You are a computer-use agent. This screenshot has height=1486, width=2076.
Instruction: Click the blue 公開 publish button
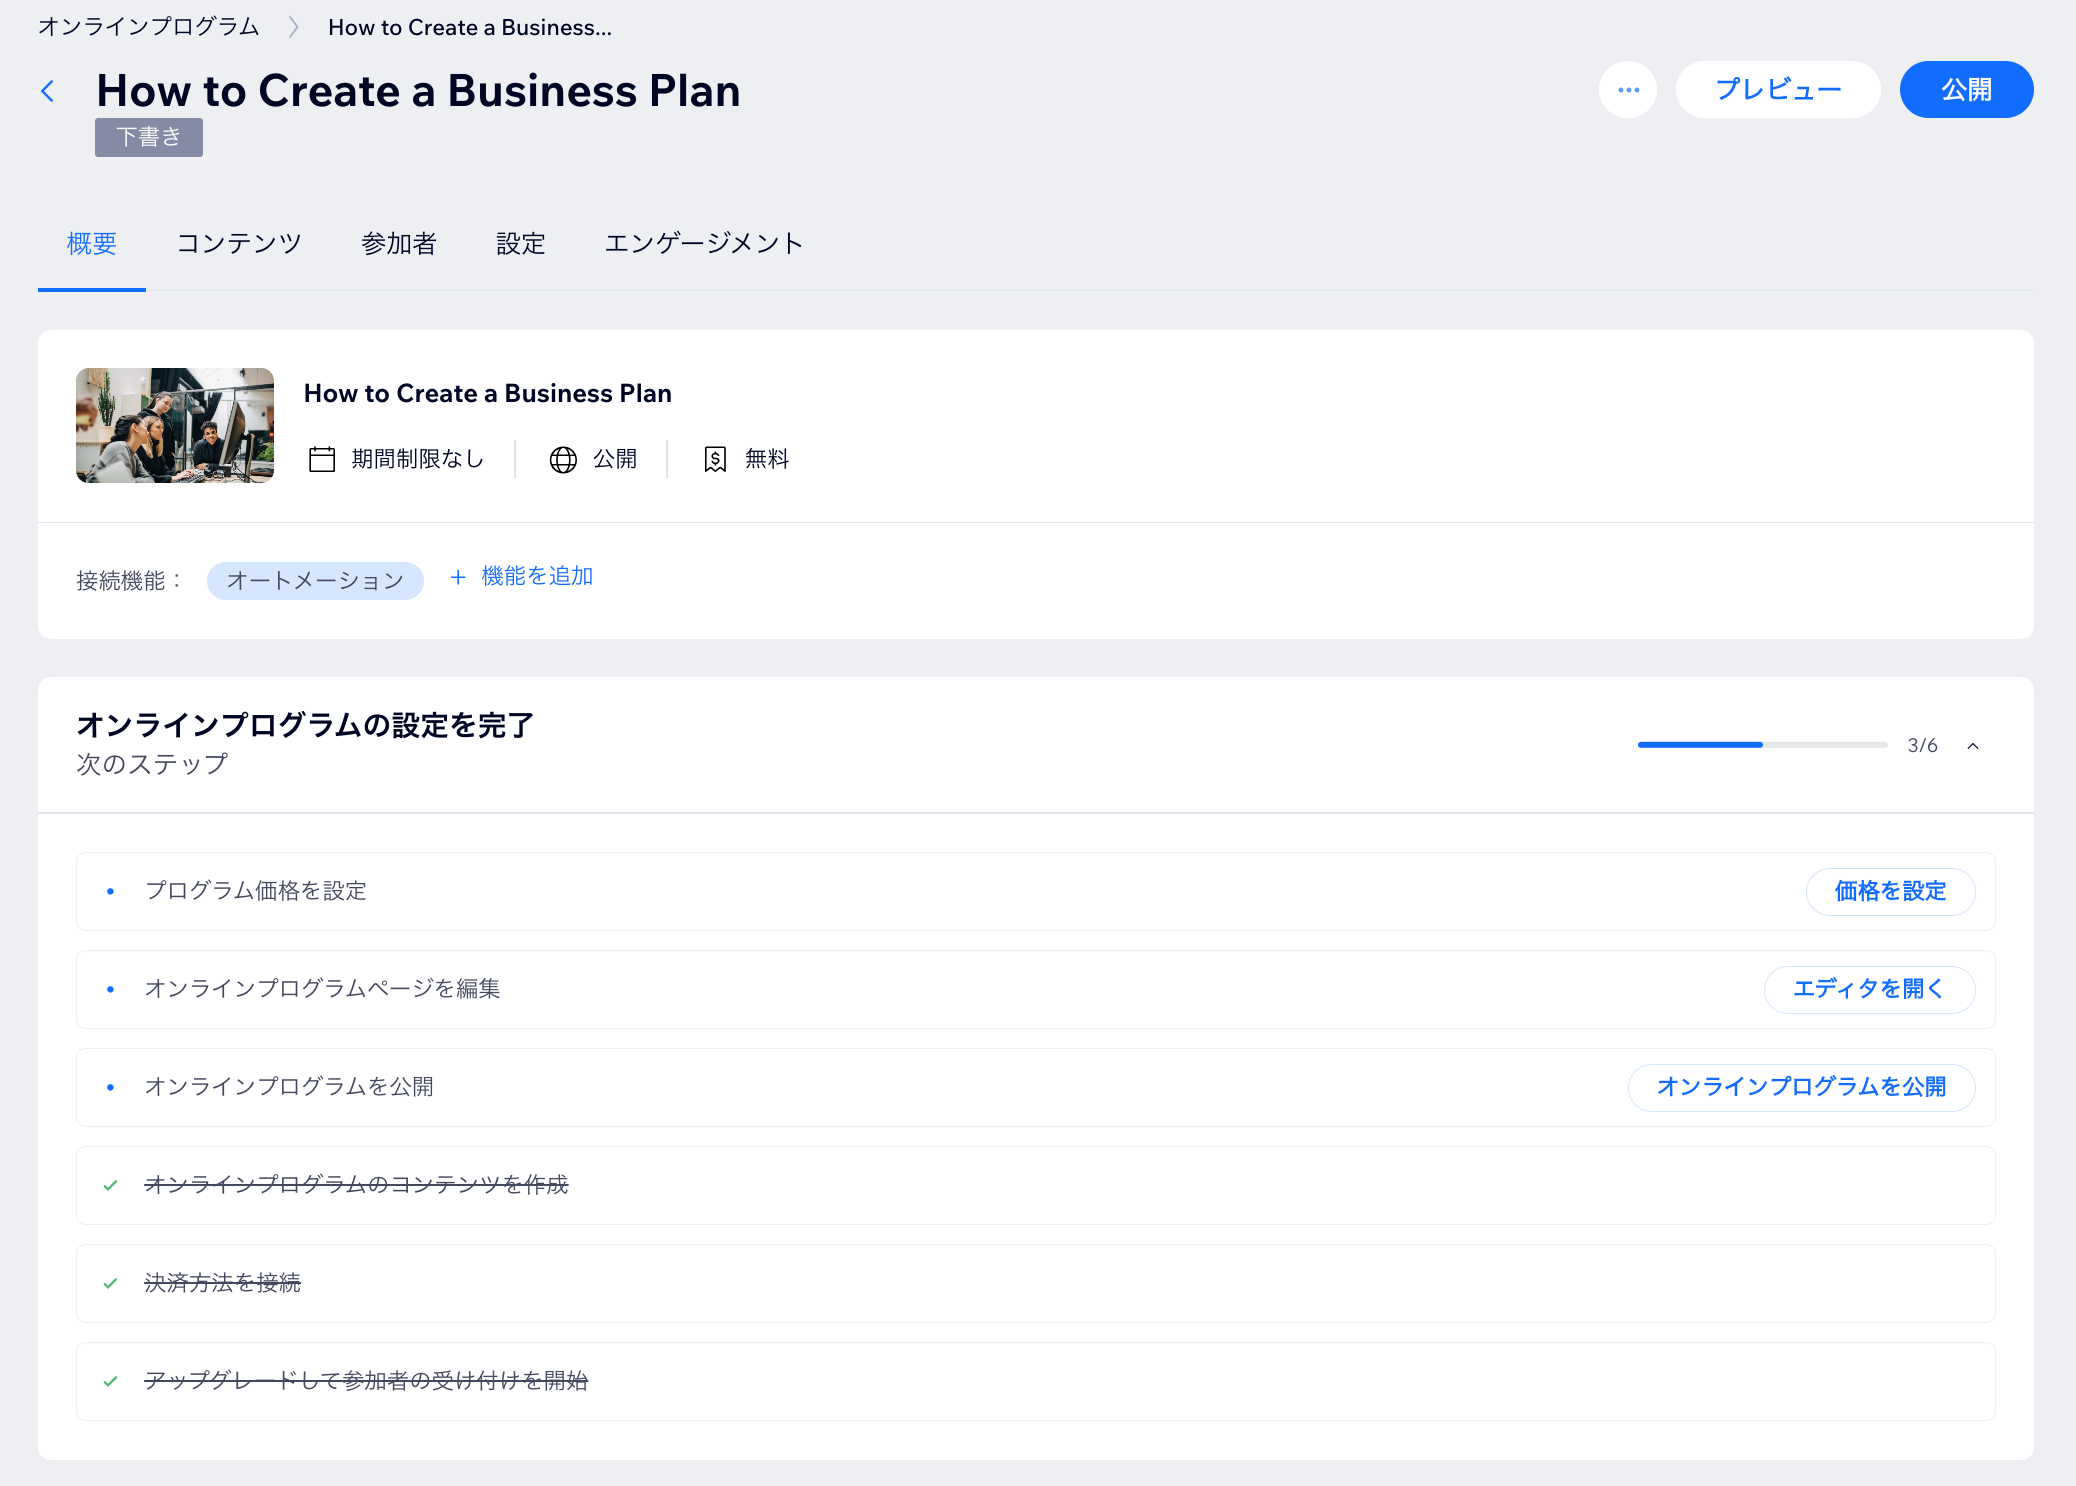(1966, 90)
